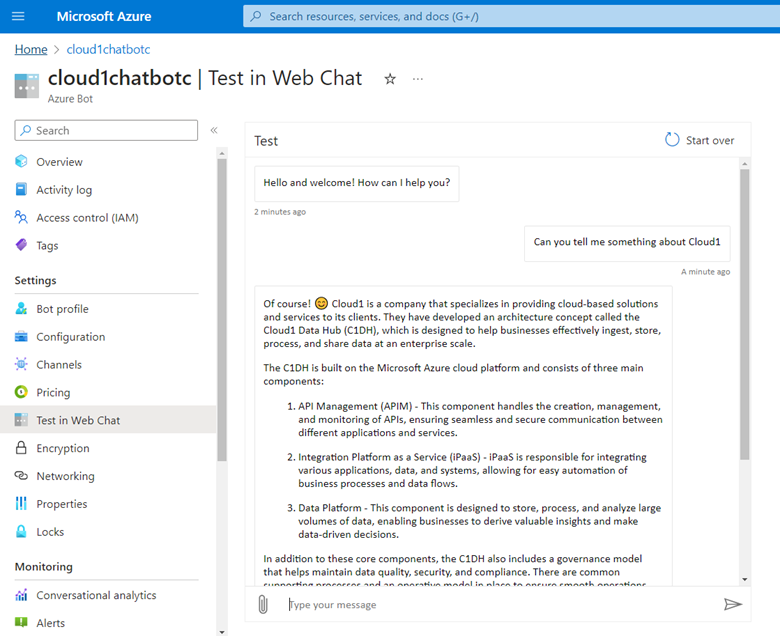780x636 pixels.
Task: Click the '2 minutes ago' timestamp
Action: pos(280,212)
